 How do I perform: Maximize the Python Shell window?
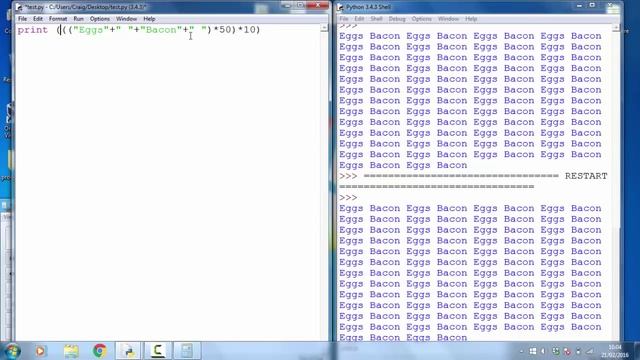pyautogui.click(x=593, y=5)
